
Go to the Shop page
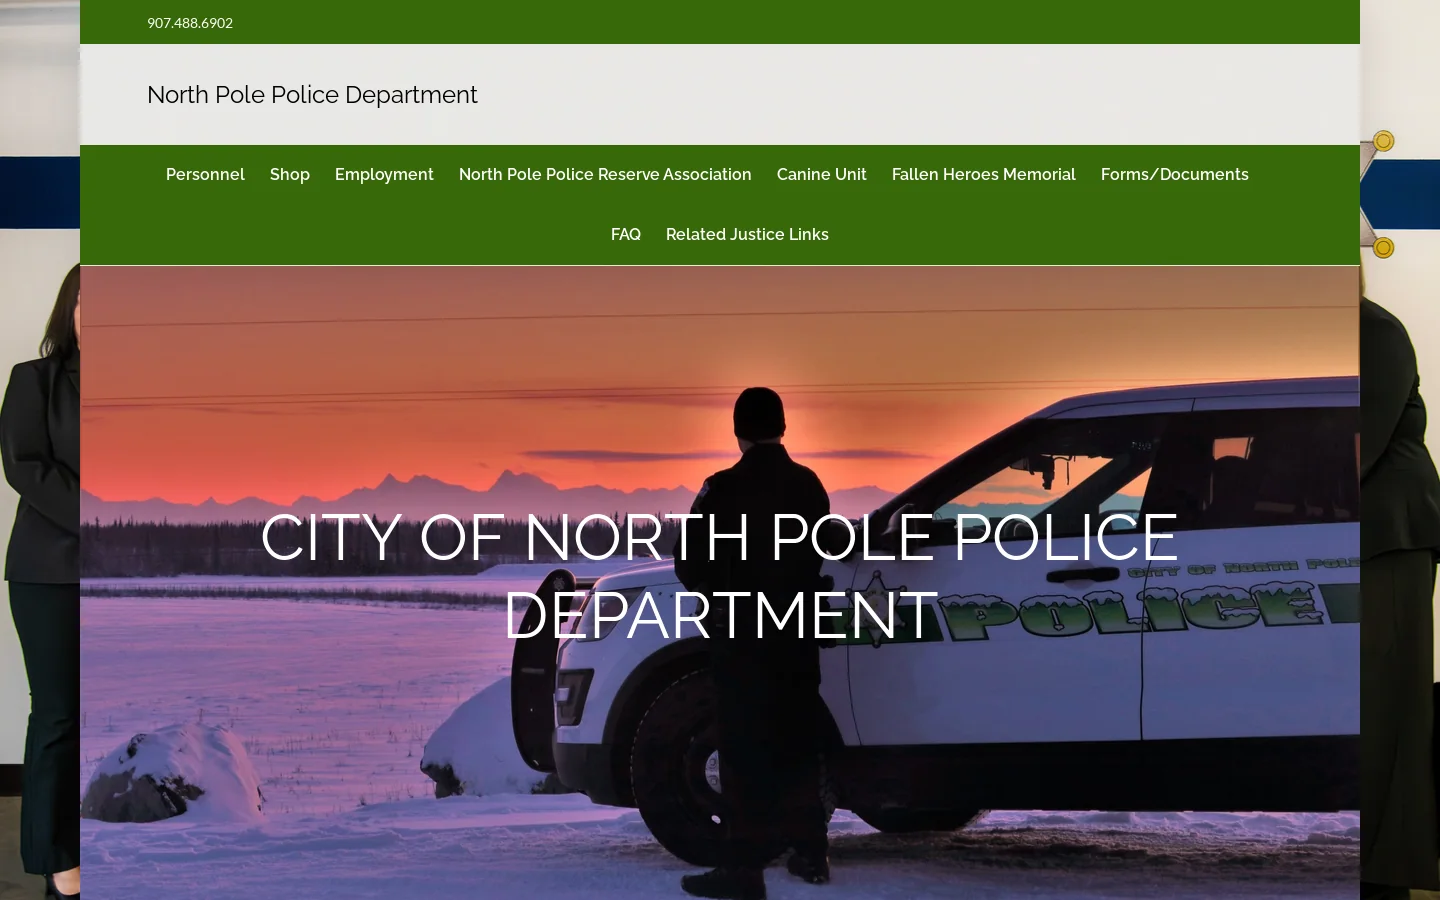pos(290,174)
